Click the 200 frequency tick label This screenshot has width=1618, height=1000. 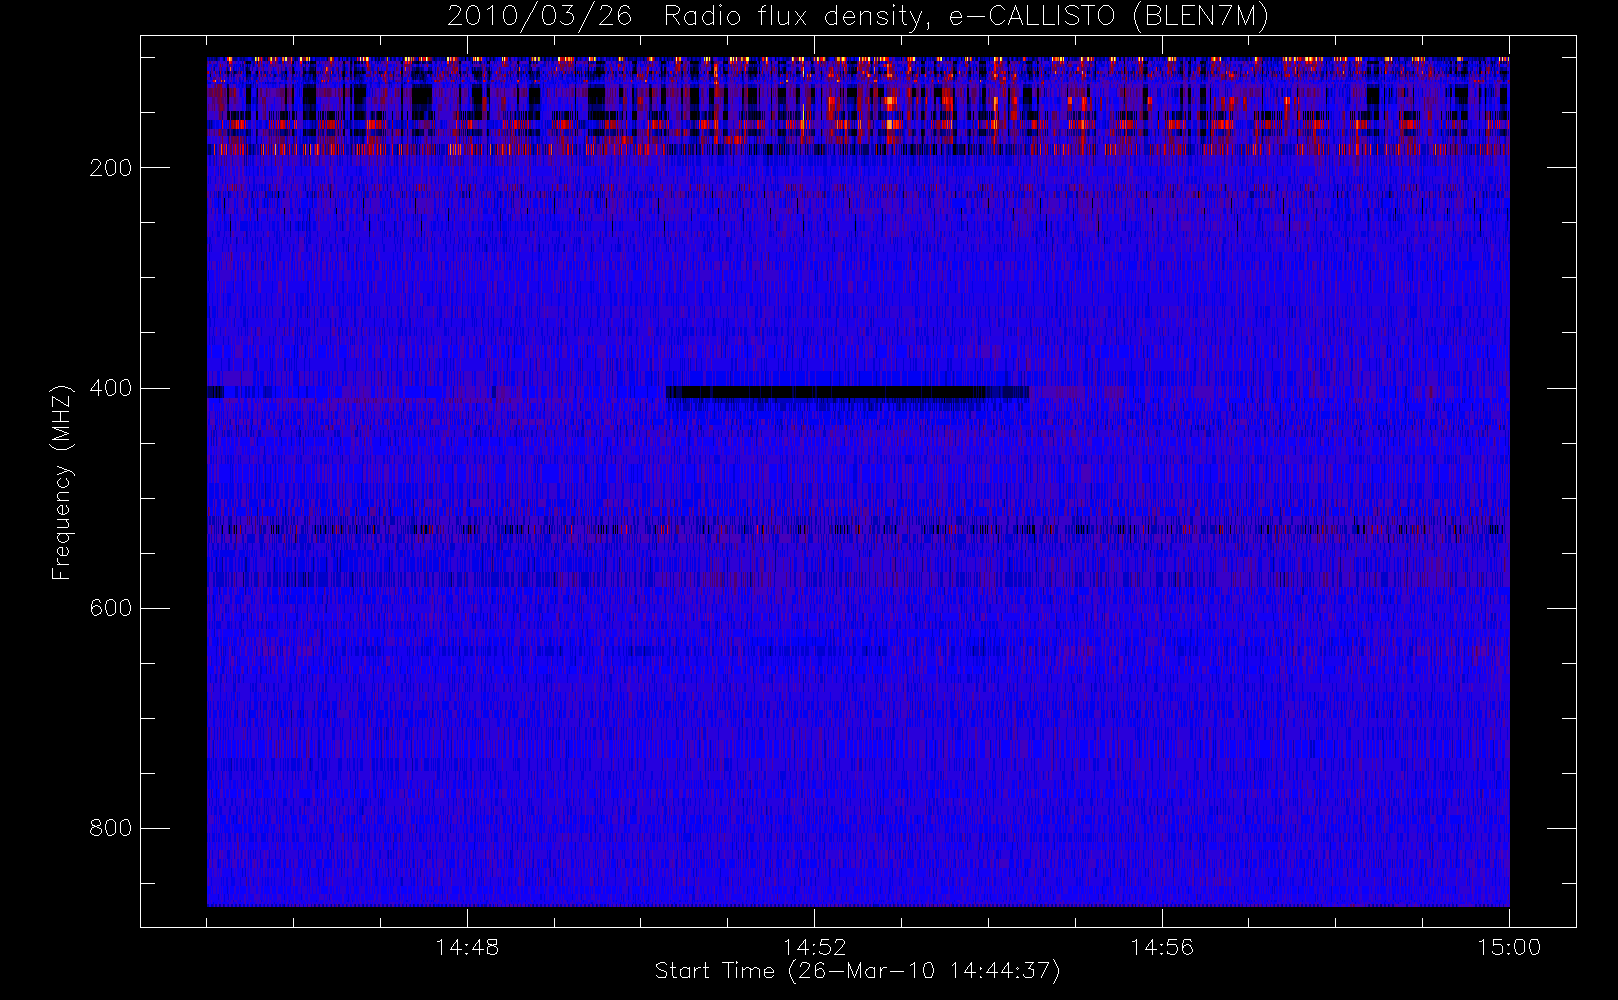[x=111, y=168]
